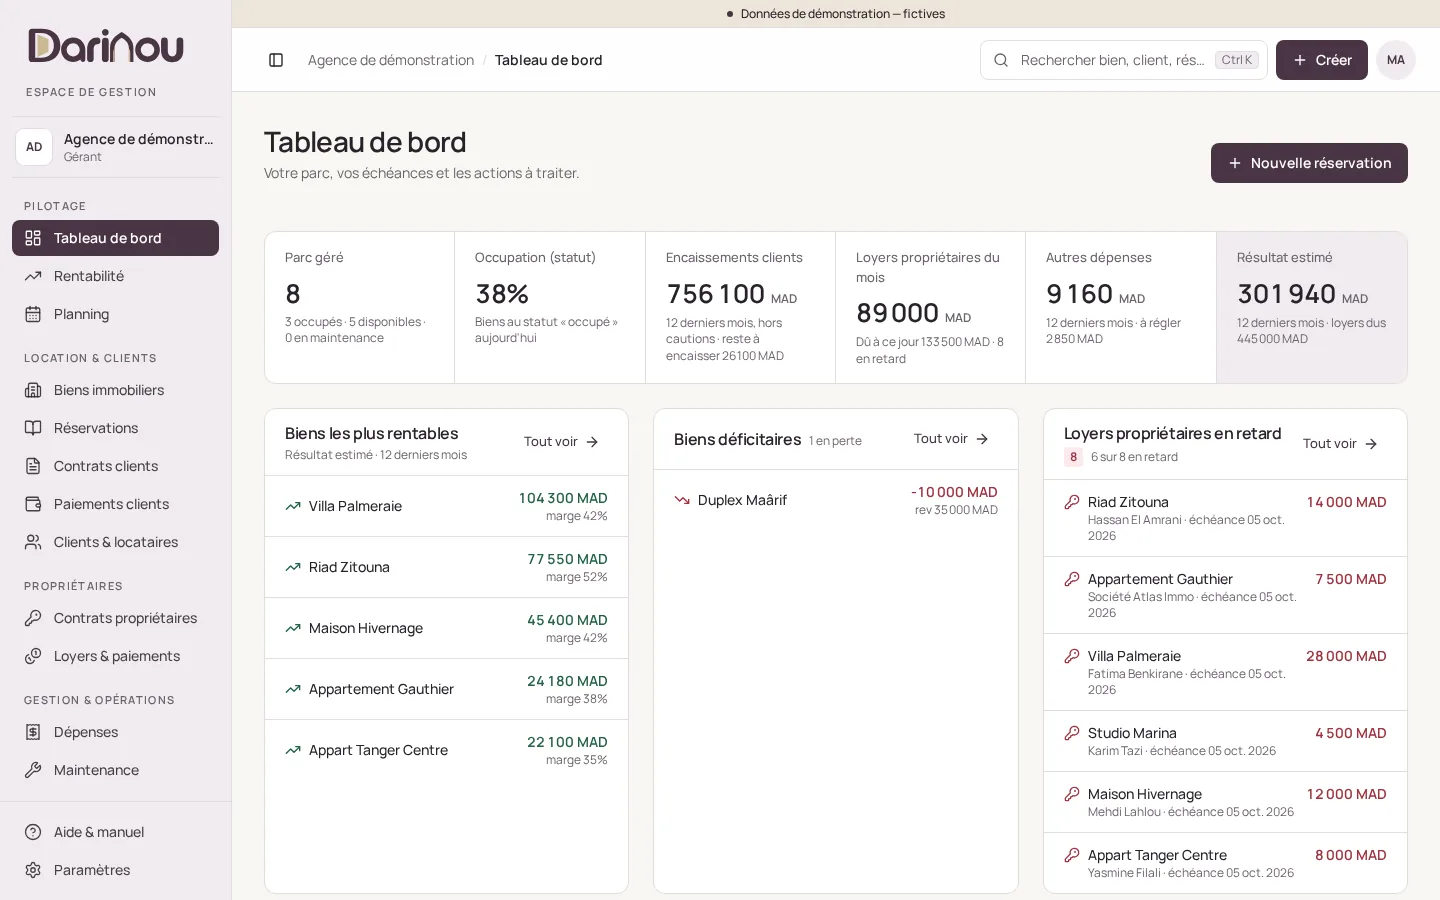Click the Paiements clients wallet icon
Image resolution: width=1440 pixels, height=900 pixels.
click(x=33, y=504)
